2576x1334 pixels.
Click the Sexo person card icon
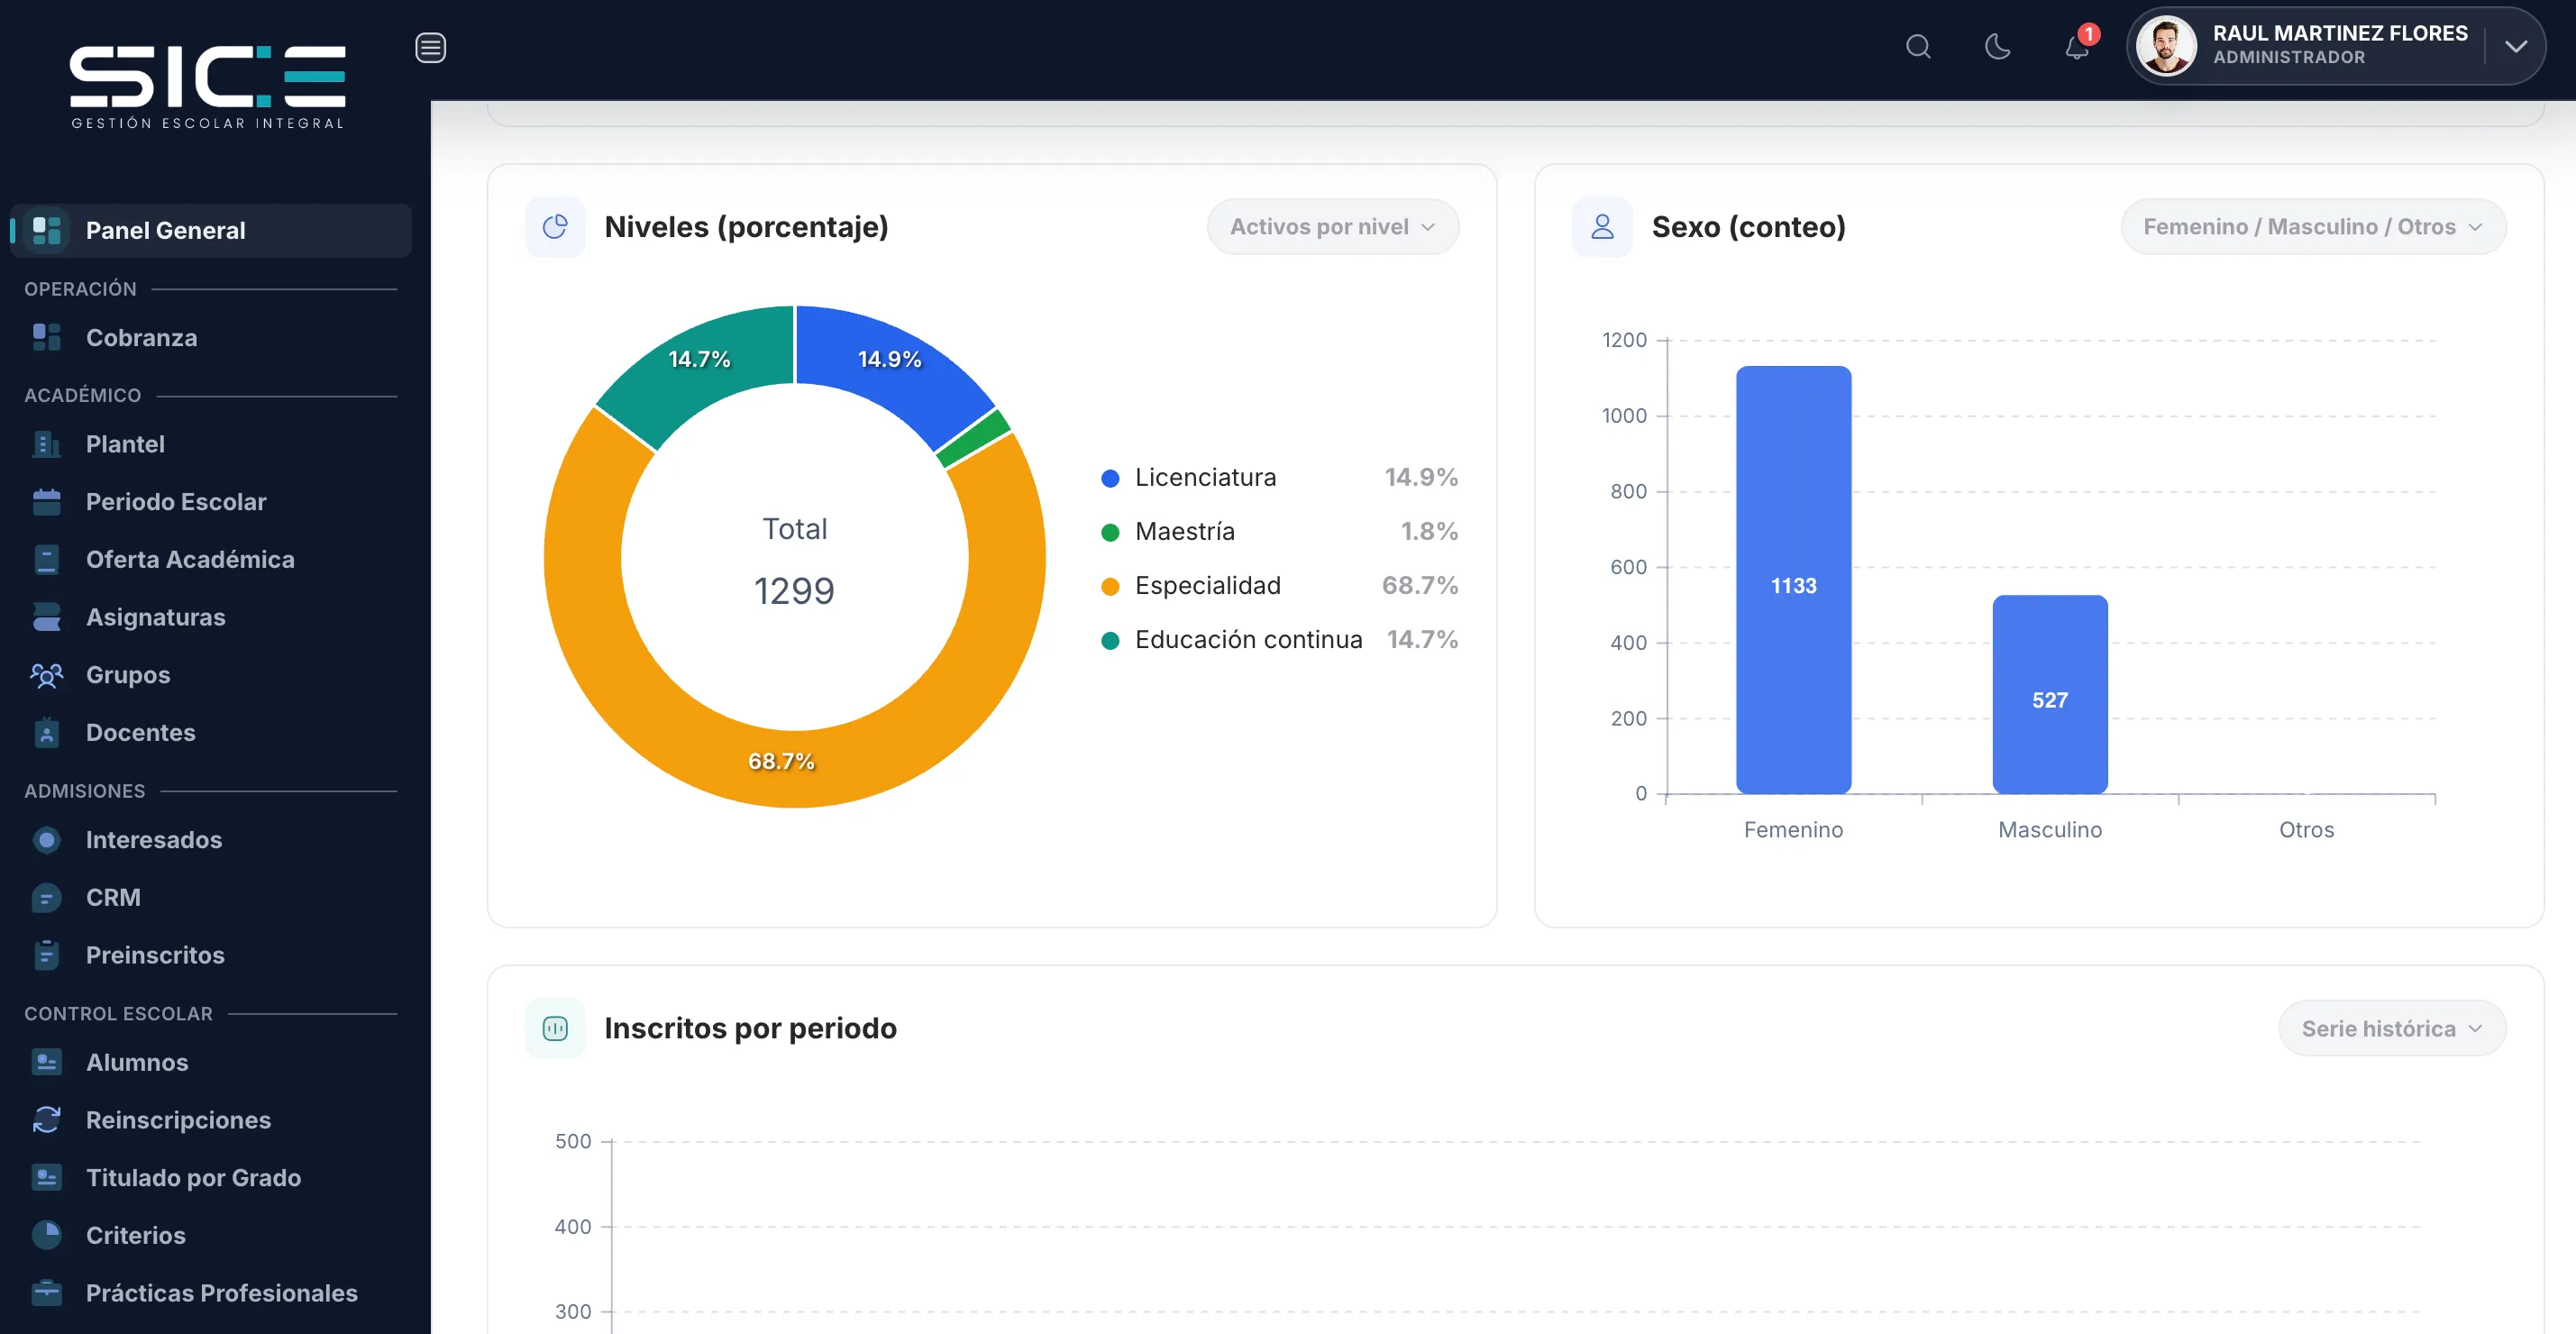(1602, 227)
